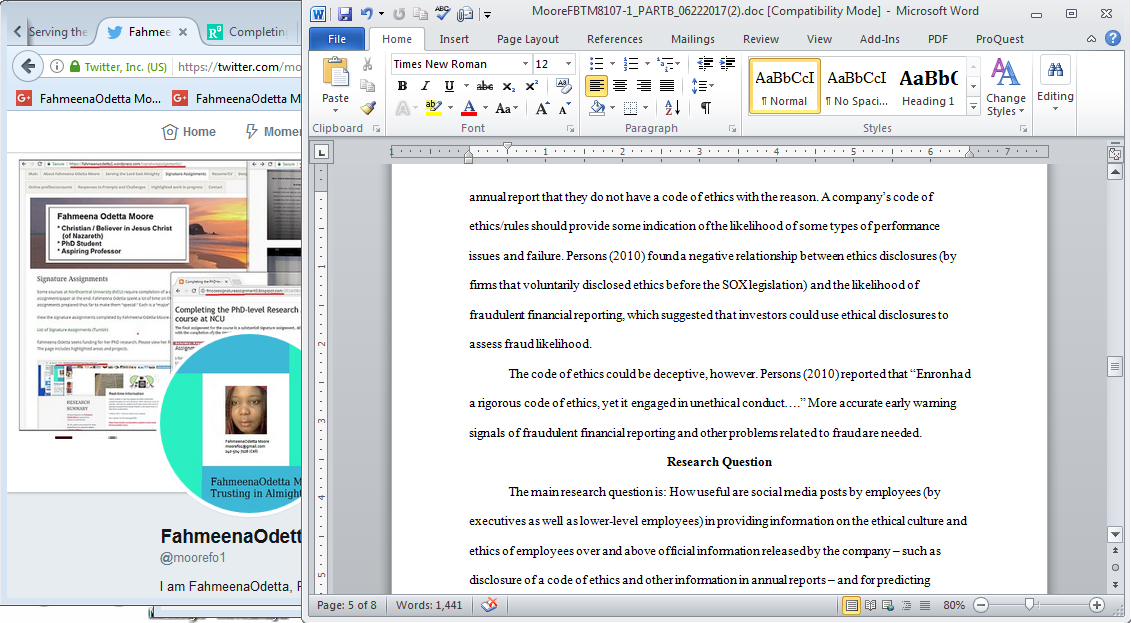Viewport: 1131px width, 623px height.
Task: Toggle Print Layout view in status bar
Action: [x=852, y=605]
